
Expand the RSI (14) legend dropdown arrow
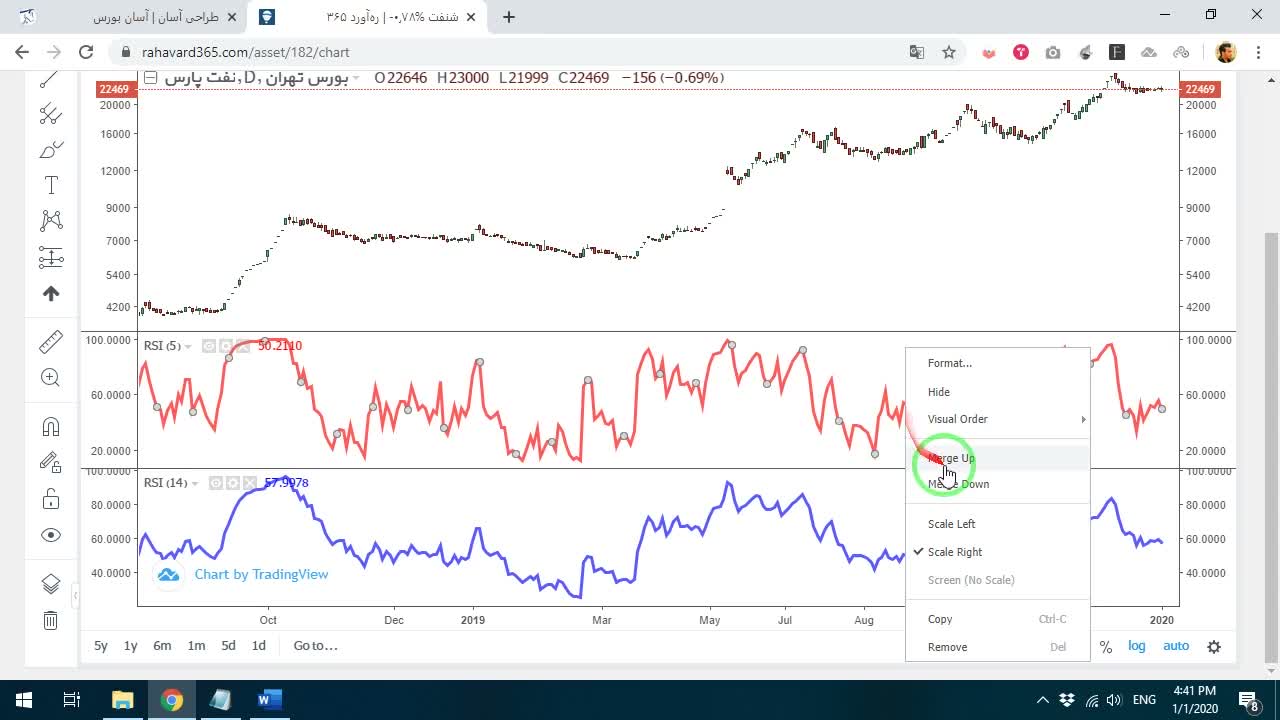pyautogui.click(x=194, y=484)
